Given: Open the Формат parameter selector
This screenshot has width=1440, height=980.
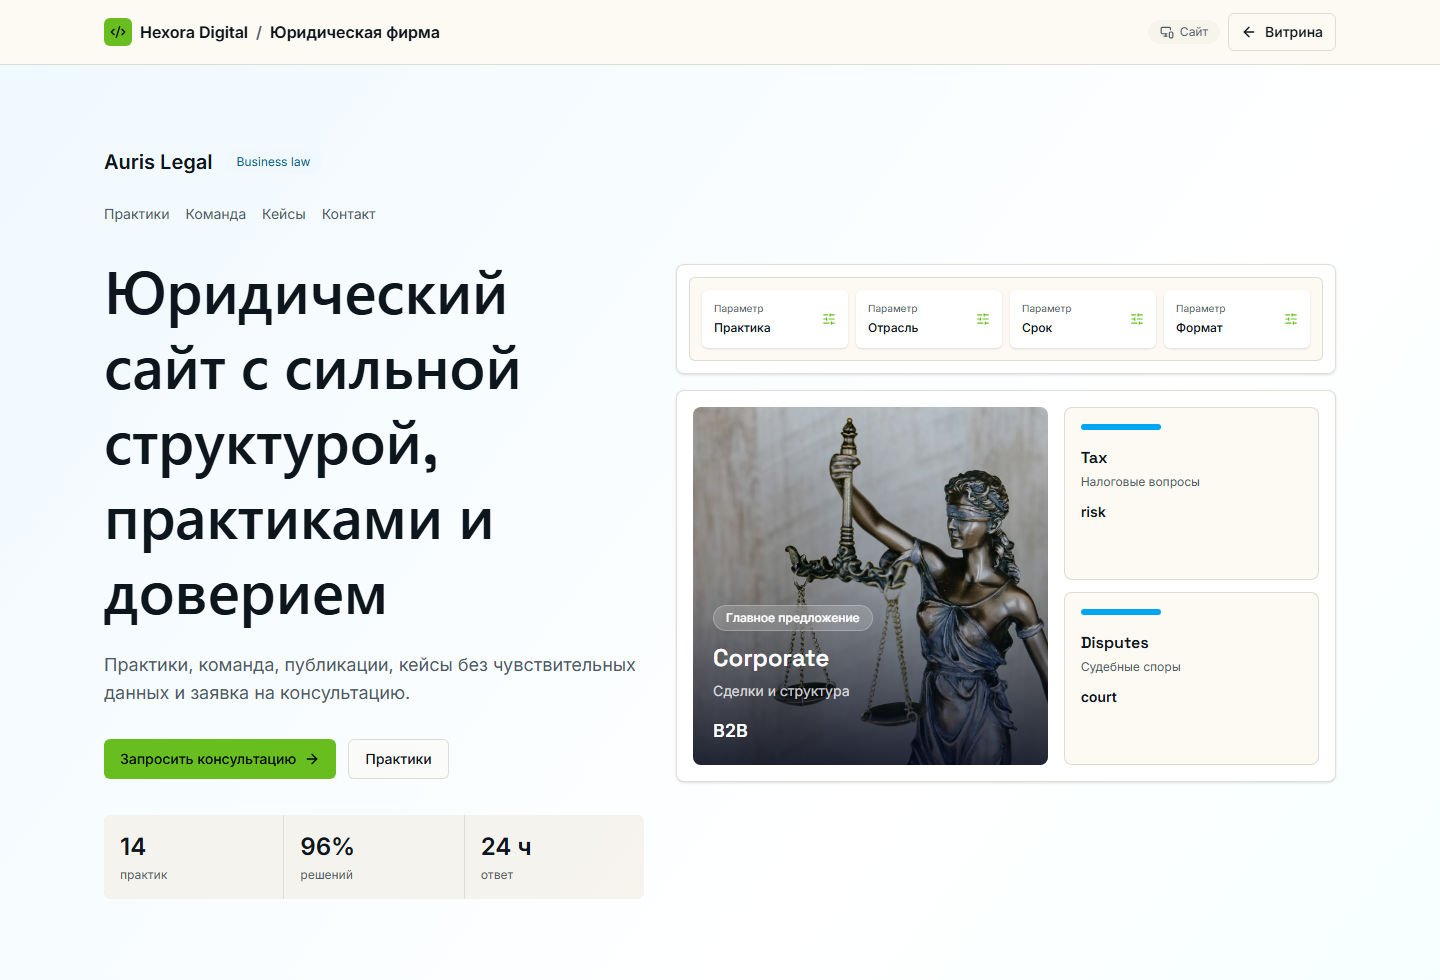Looking at the screenshot, I should tap(1237, 319).
